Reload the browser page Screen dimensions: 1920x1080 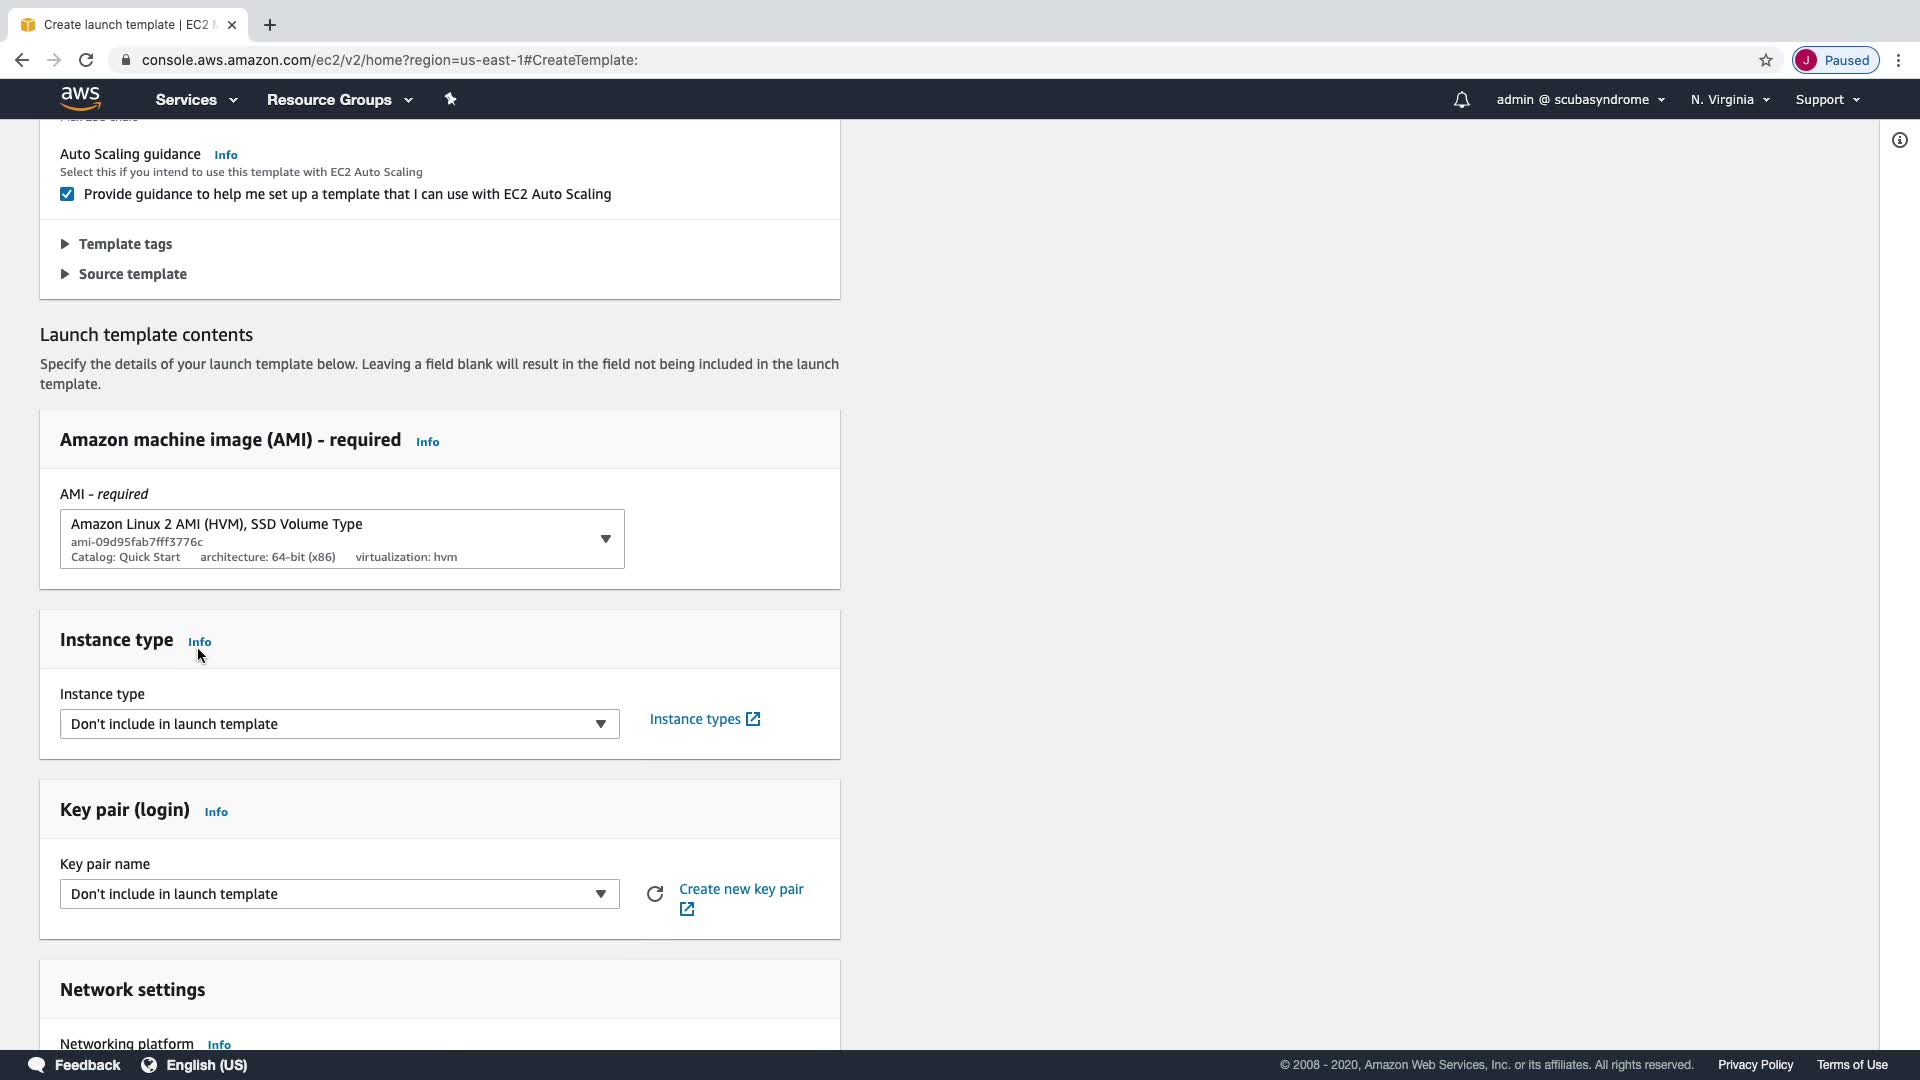86,60
